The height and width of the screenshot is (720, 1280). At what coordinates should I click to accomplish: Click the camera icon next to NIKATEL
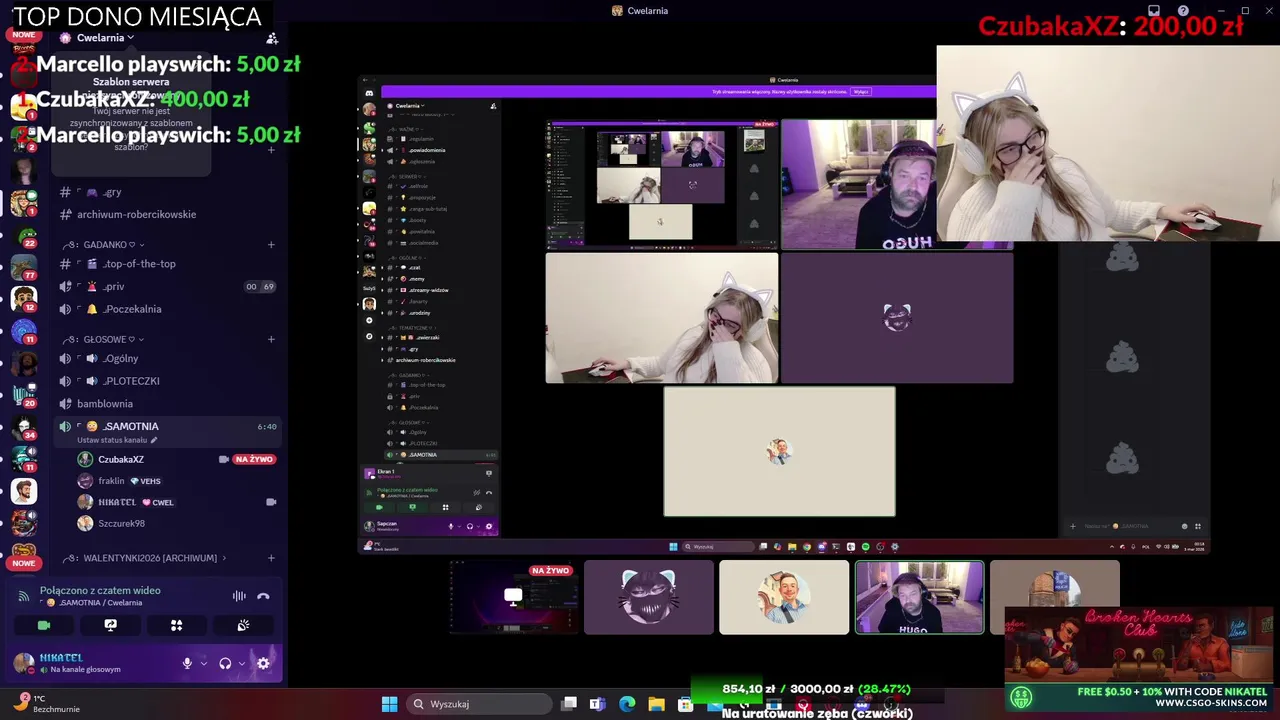(271, 502)
